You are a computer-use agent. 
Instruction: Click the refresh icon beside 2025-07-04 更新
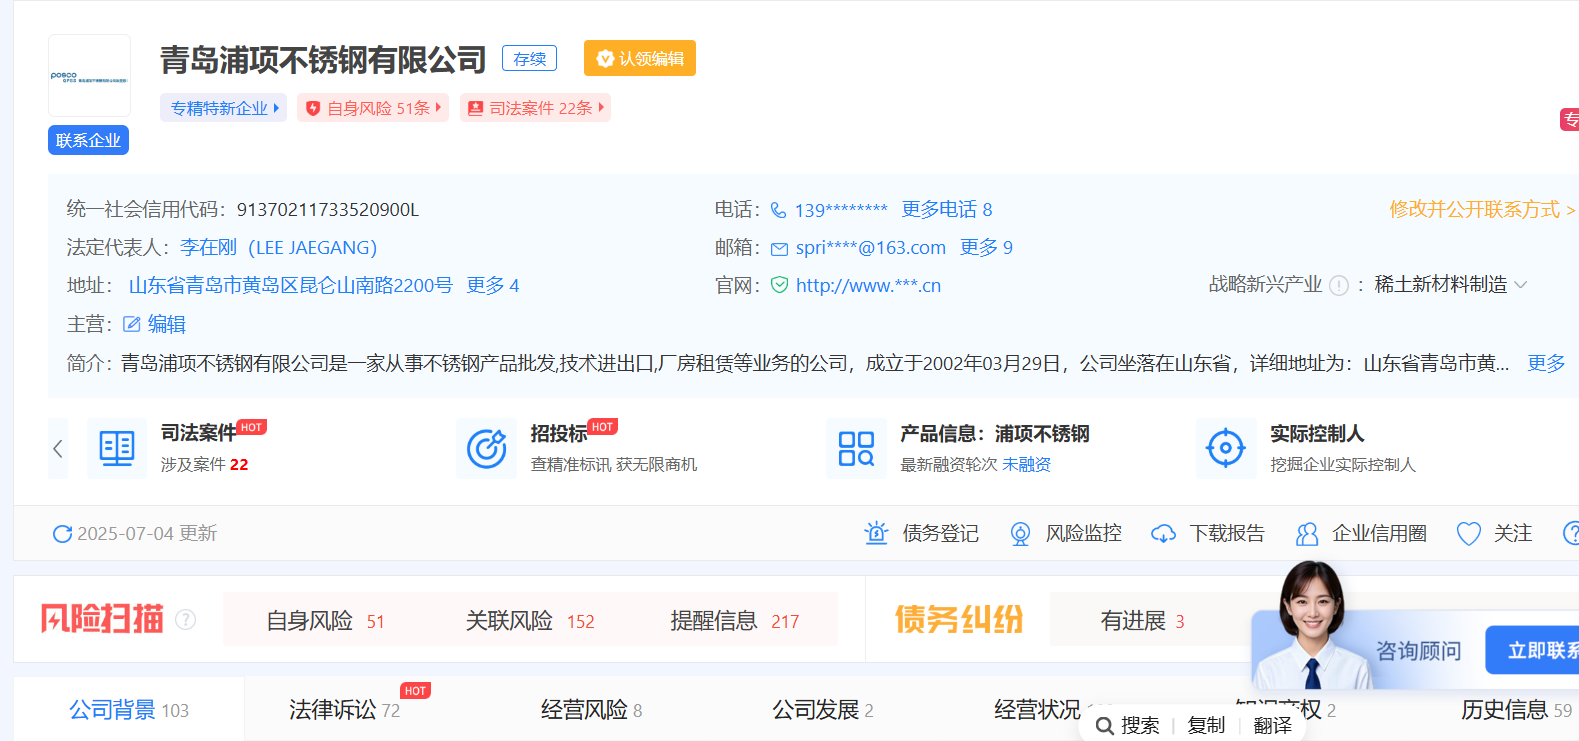click(62, 534)
